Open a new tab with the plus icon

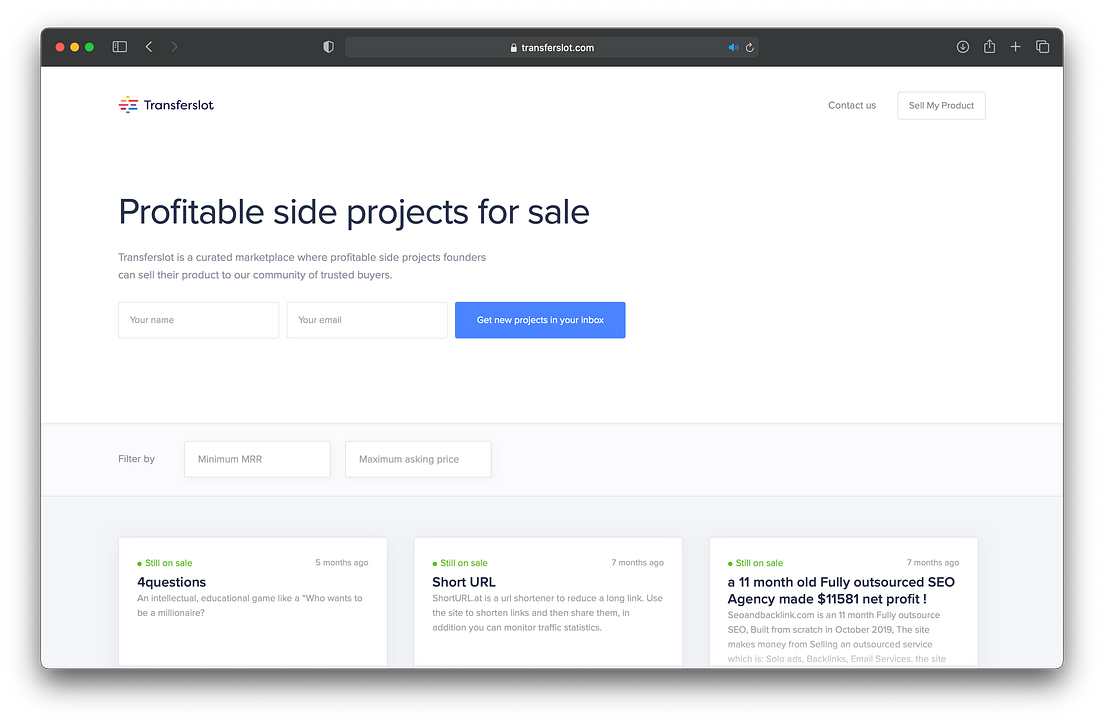pos(1015,46)
